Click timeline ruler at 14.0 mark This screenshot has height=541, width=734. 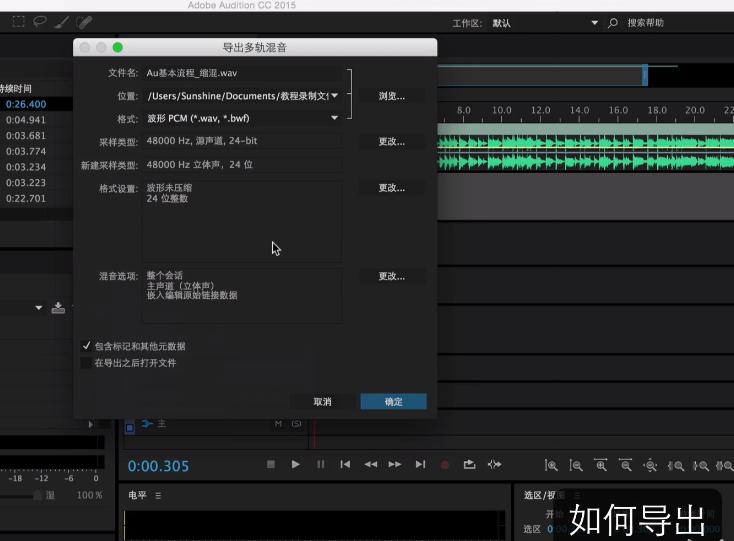(579, 110)
